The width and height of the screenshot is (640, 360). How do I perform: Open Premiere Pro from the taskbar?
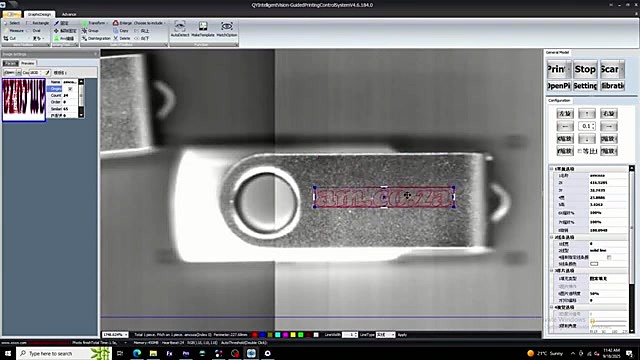click(186, 353)
